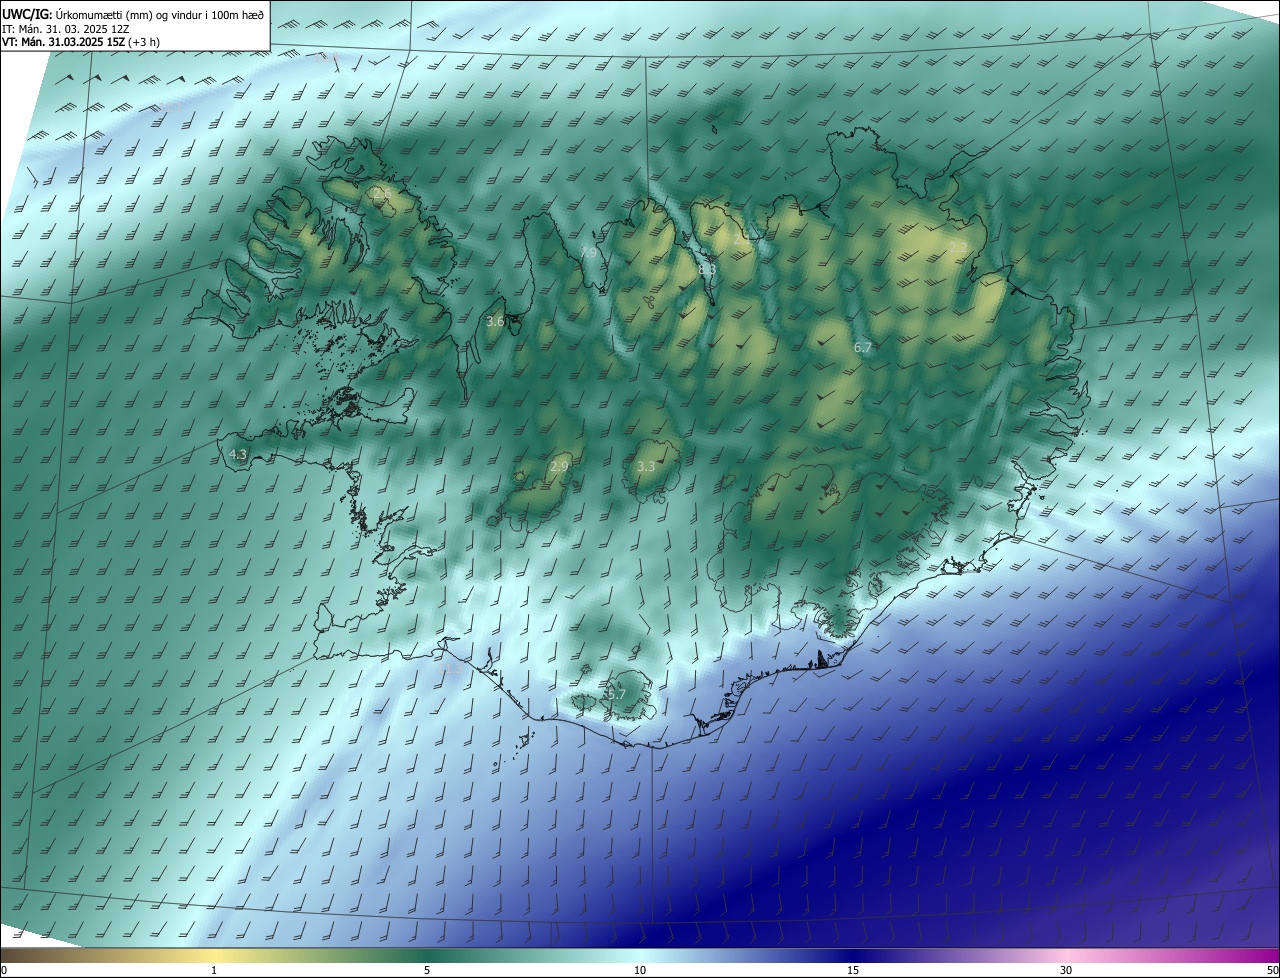Click the color scale tick labeled 50

pyautogui.click(x=1272, y=970)
